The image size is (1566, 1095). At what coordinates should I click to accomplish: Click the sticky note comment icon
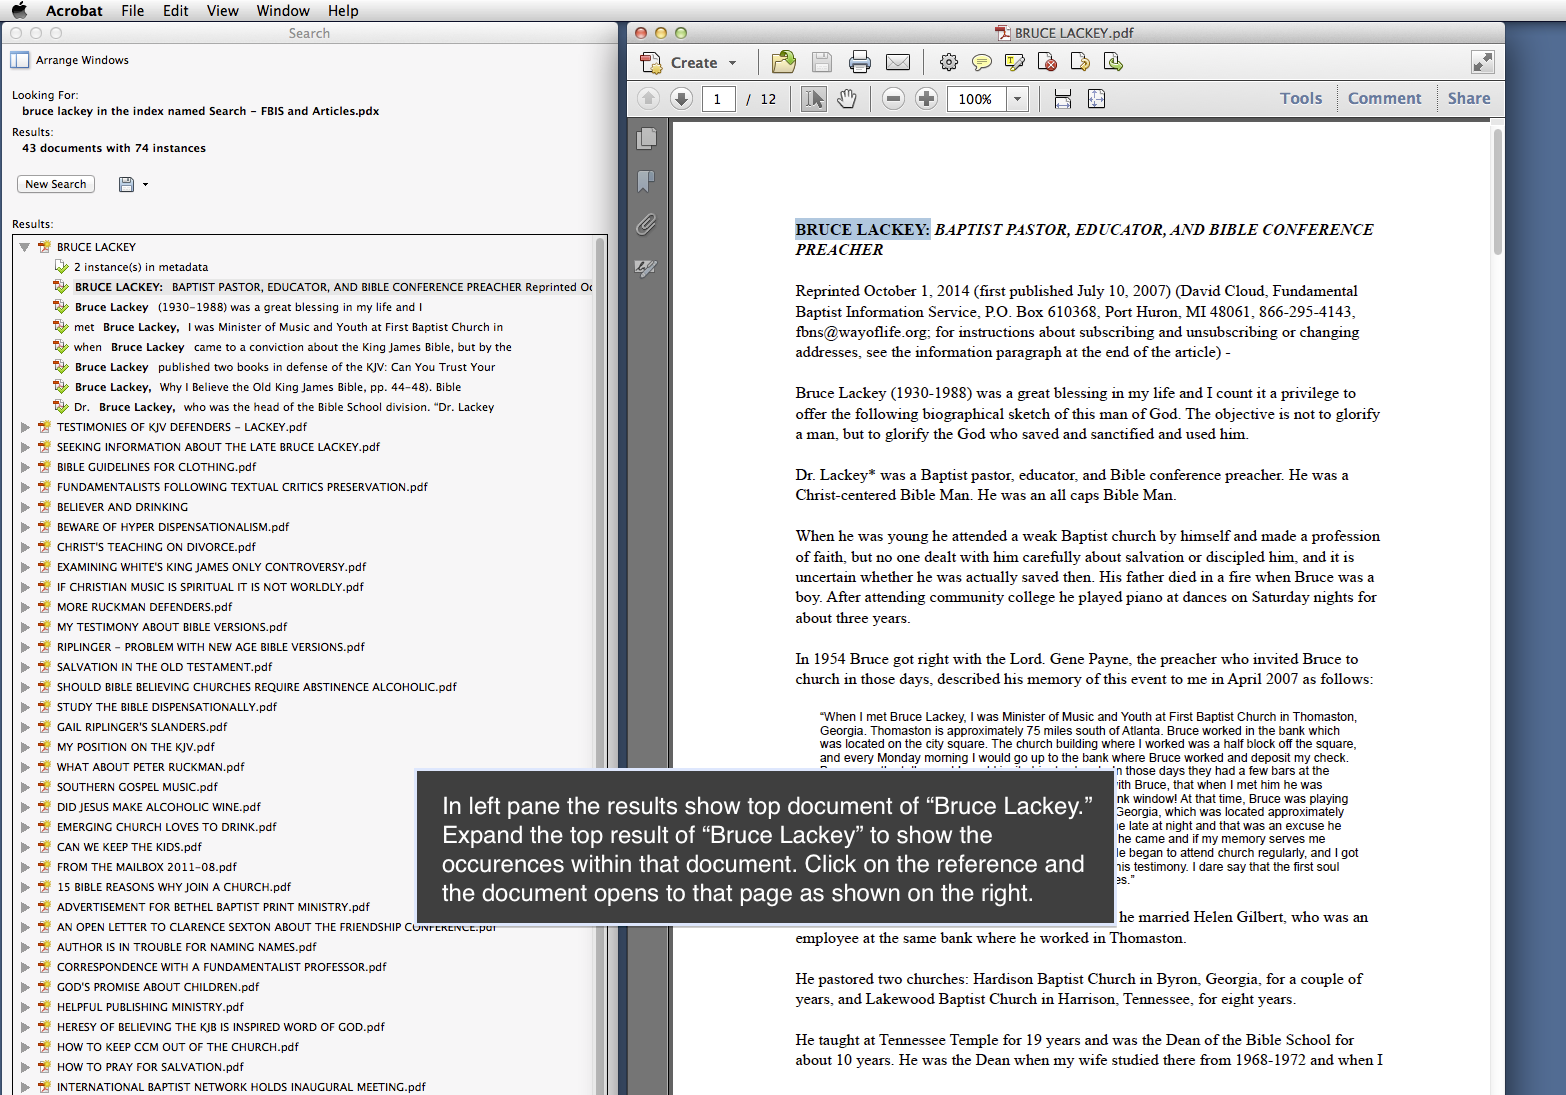pyautogui.click(x=982, y=62)
